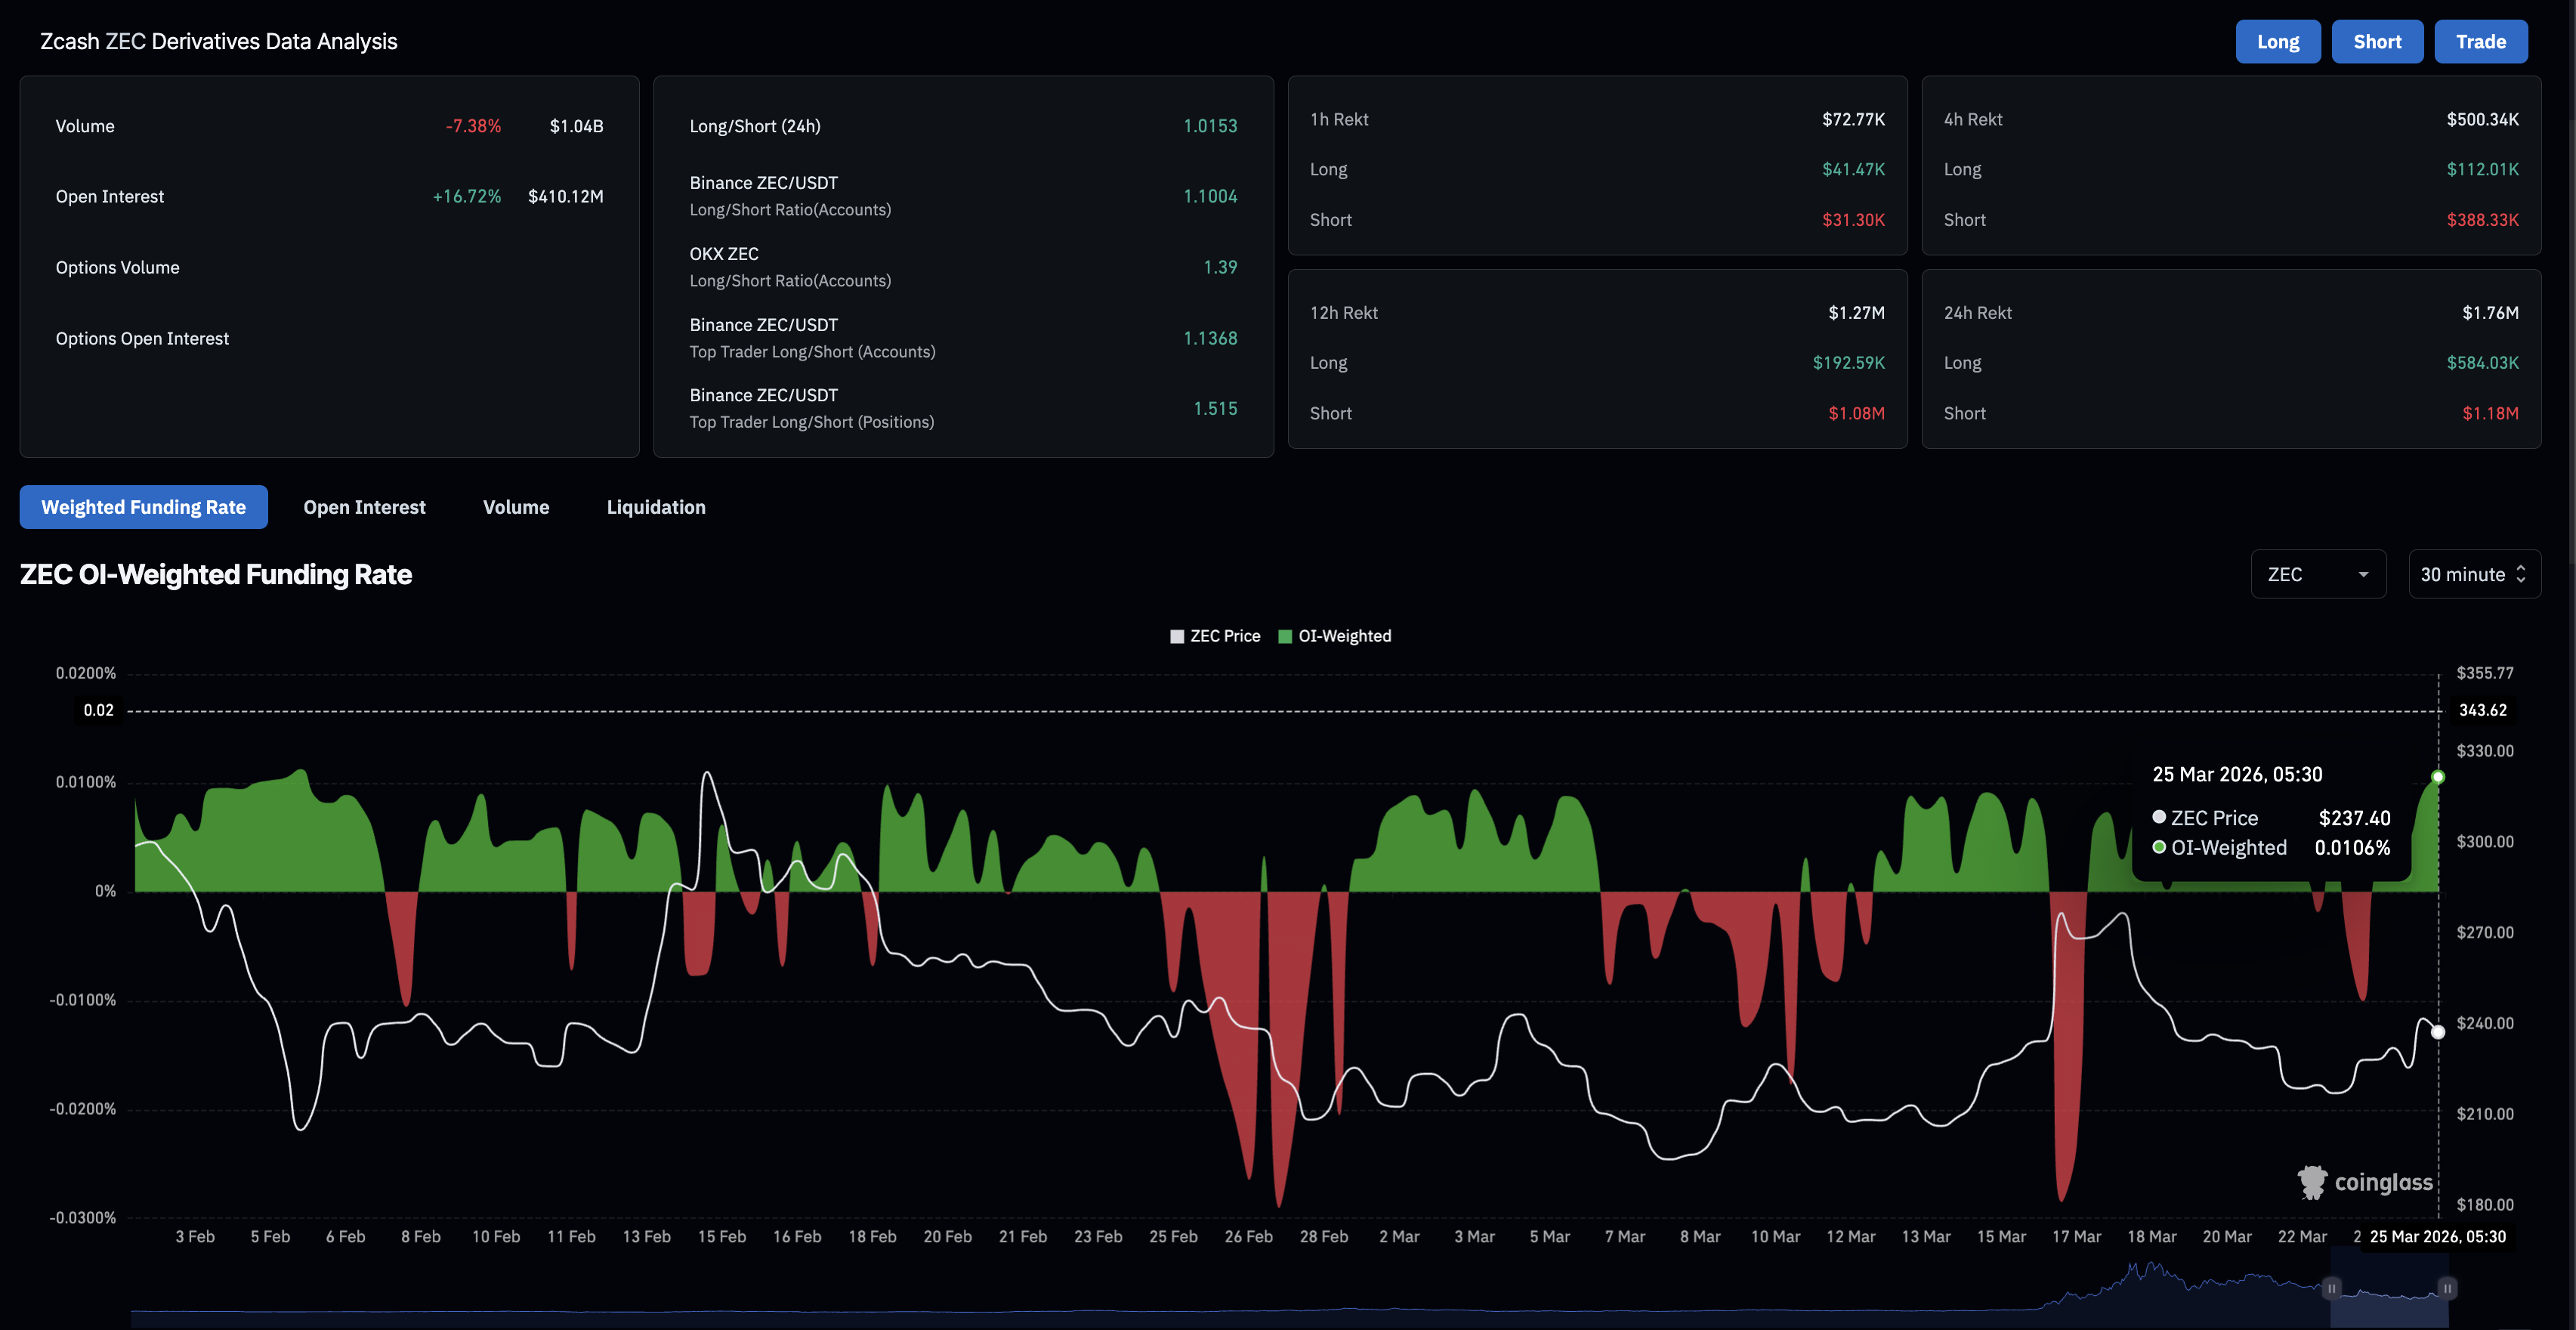Image resolution: width=2576 pixels, height=1330 pixels.
Task: Open the ZEC coin dropdown
Action: point(2316,574)
